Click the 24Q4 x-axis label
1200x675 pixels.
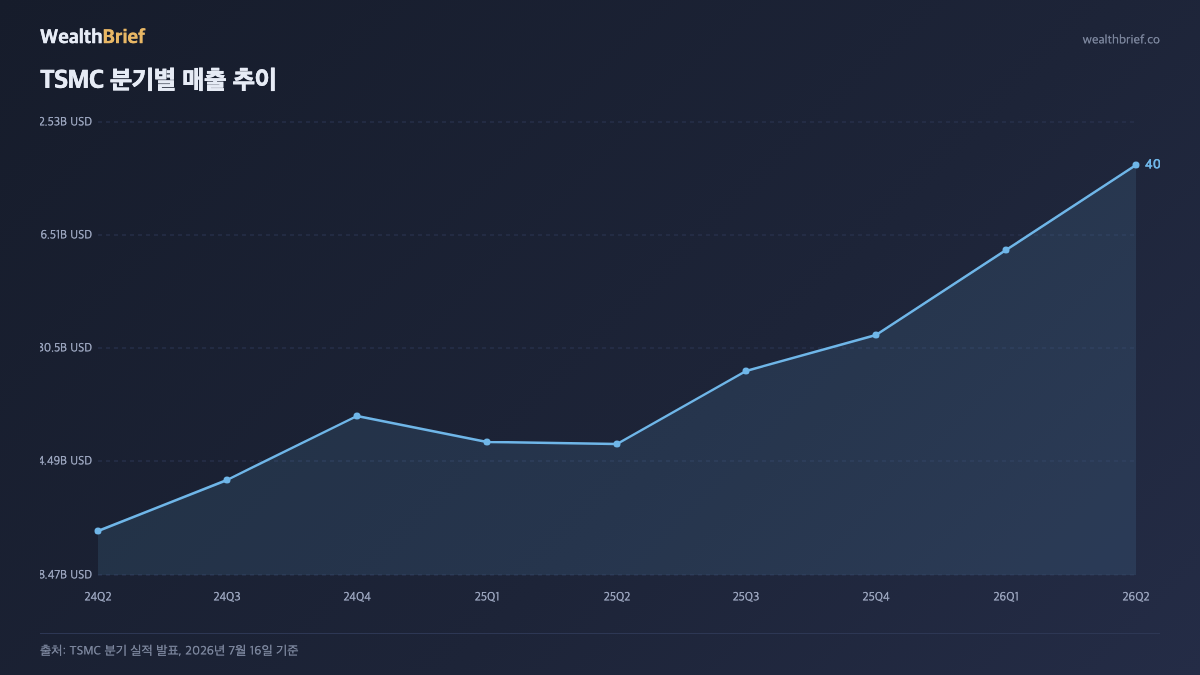[x=357, y=597]
